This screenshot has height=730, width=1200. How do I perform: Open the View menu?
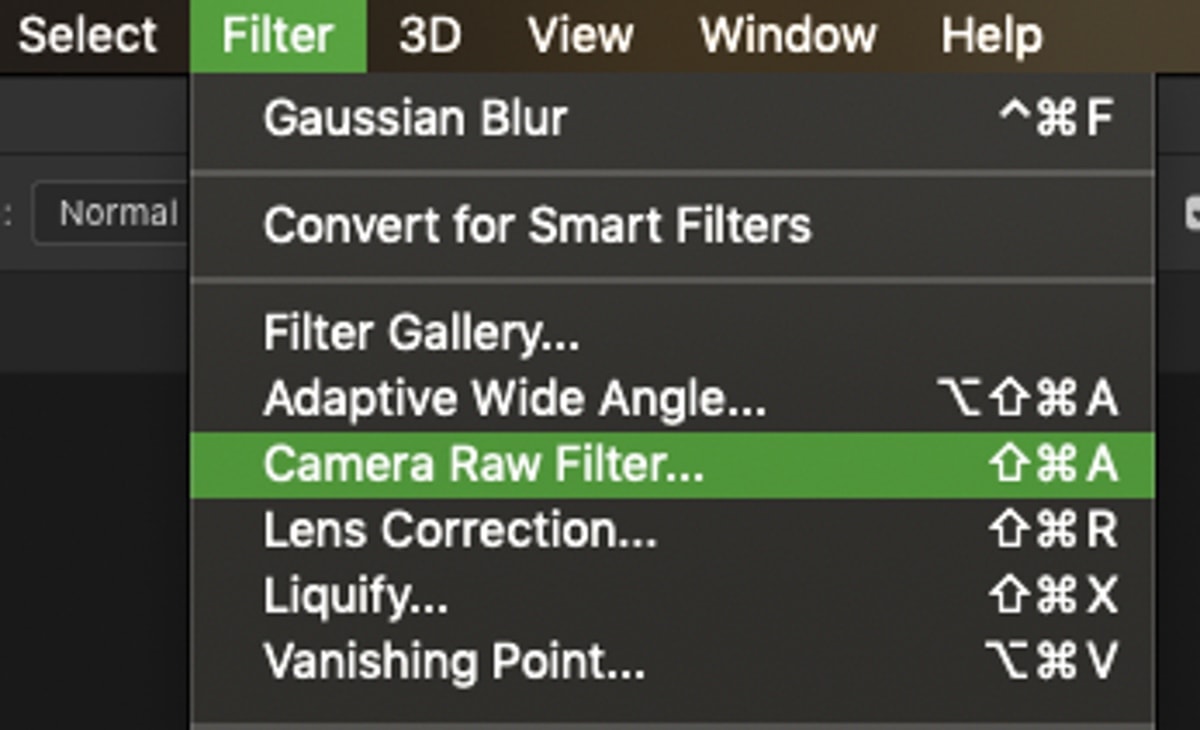(x=581, y=36)
